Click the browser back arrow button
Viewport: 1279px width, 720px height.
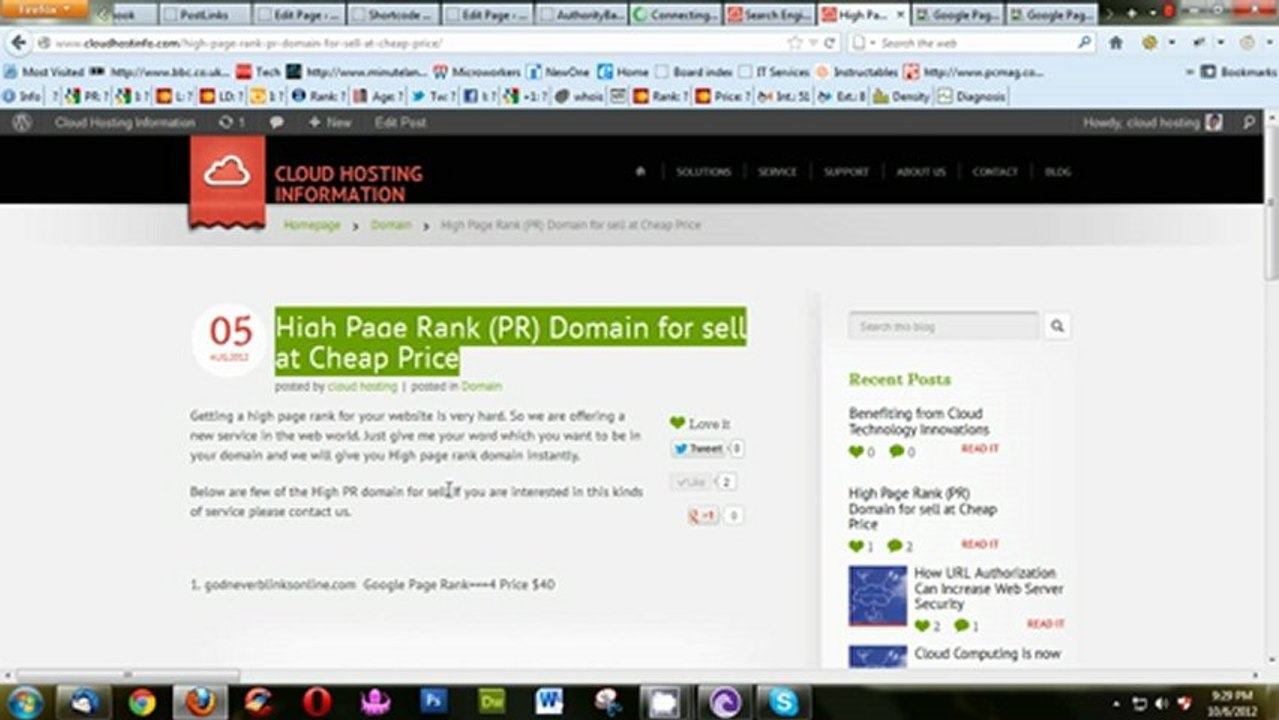tap(18, 43)
